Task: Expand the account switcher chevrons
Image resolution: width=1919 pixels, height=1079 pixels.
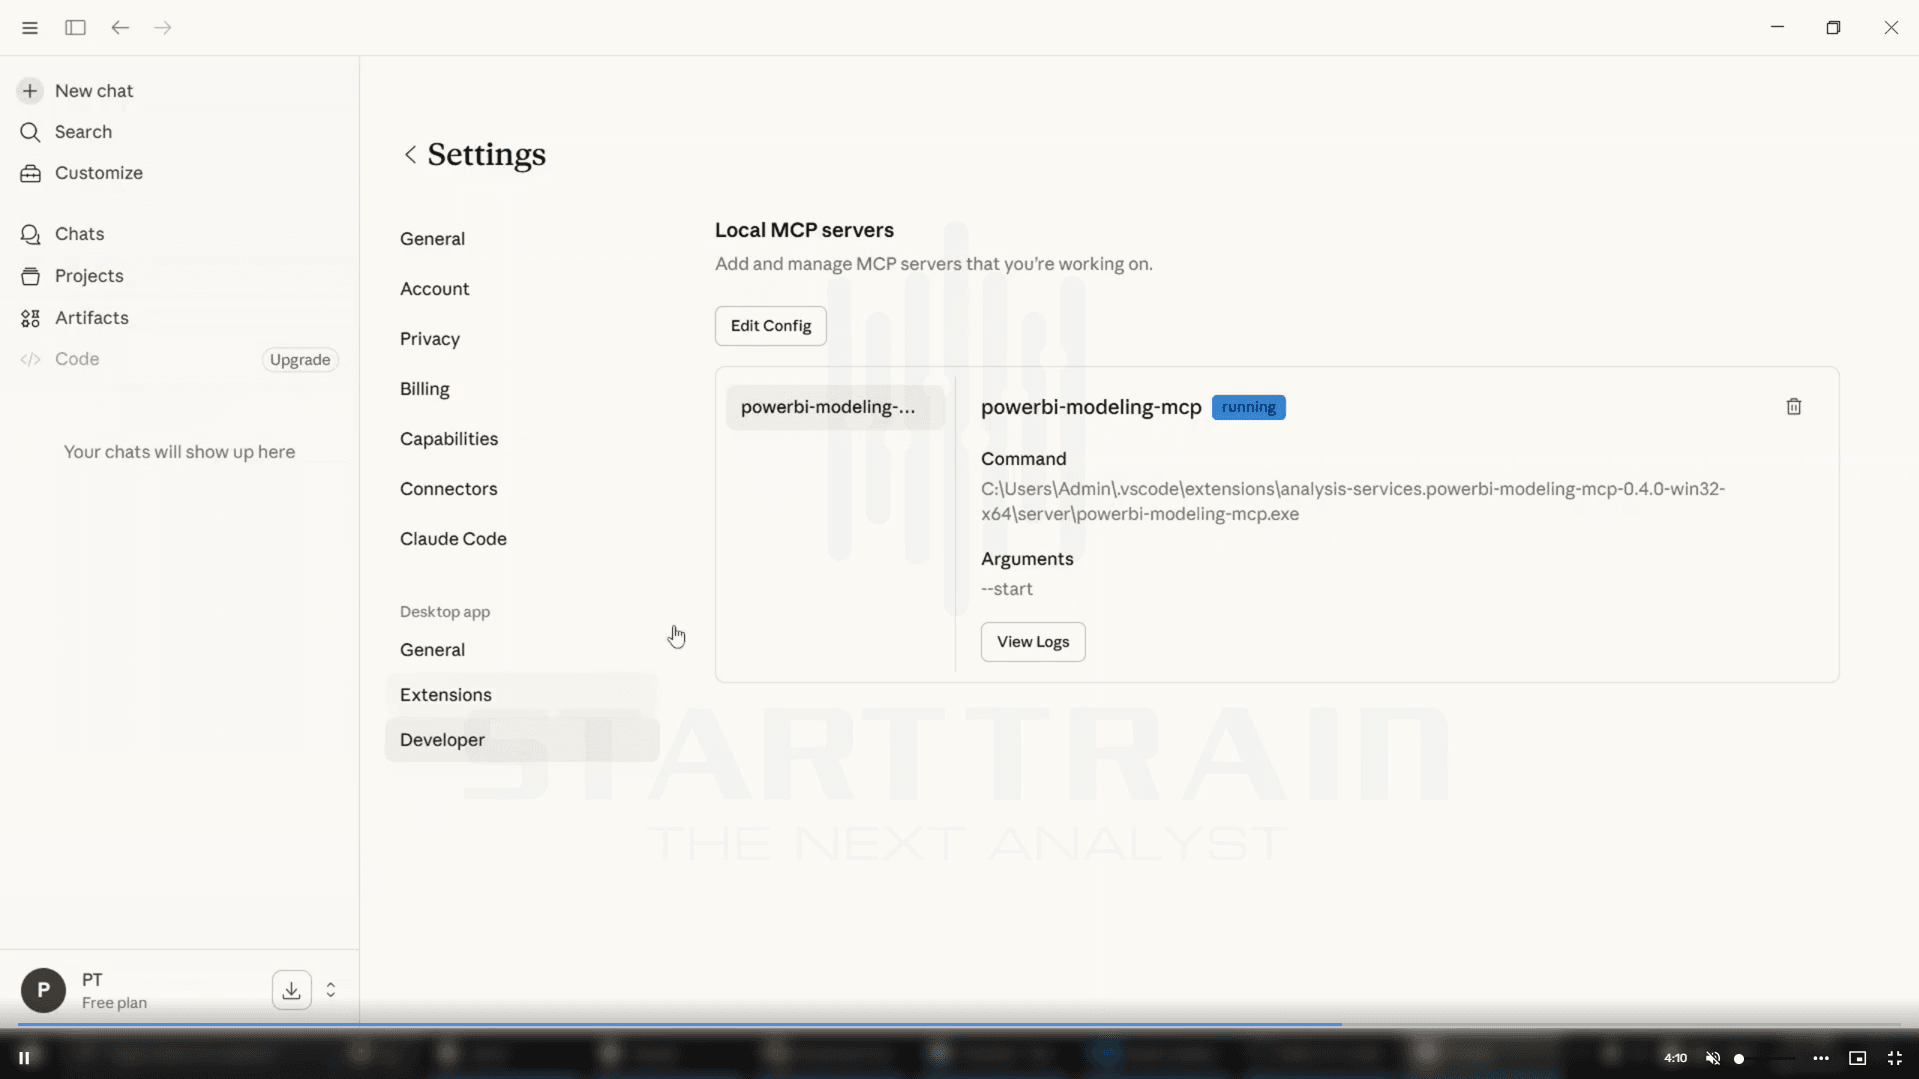Action: pyautogui.click(x=331, y=990)
